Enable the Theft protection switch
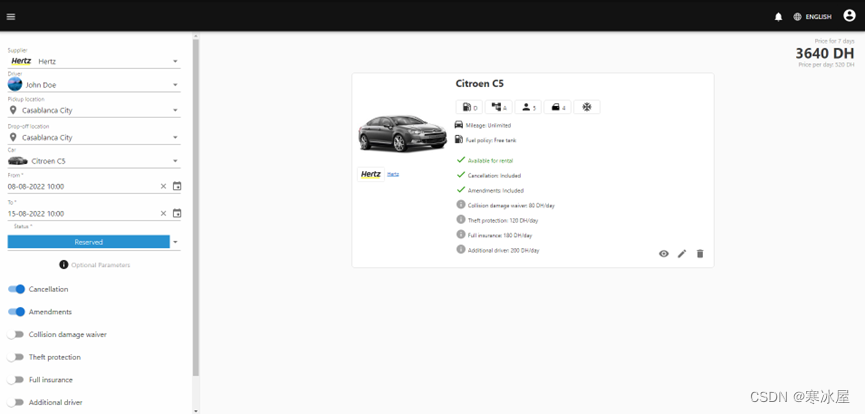This screenshot has height=414, width=865. click(x=15, y=357)
